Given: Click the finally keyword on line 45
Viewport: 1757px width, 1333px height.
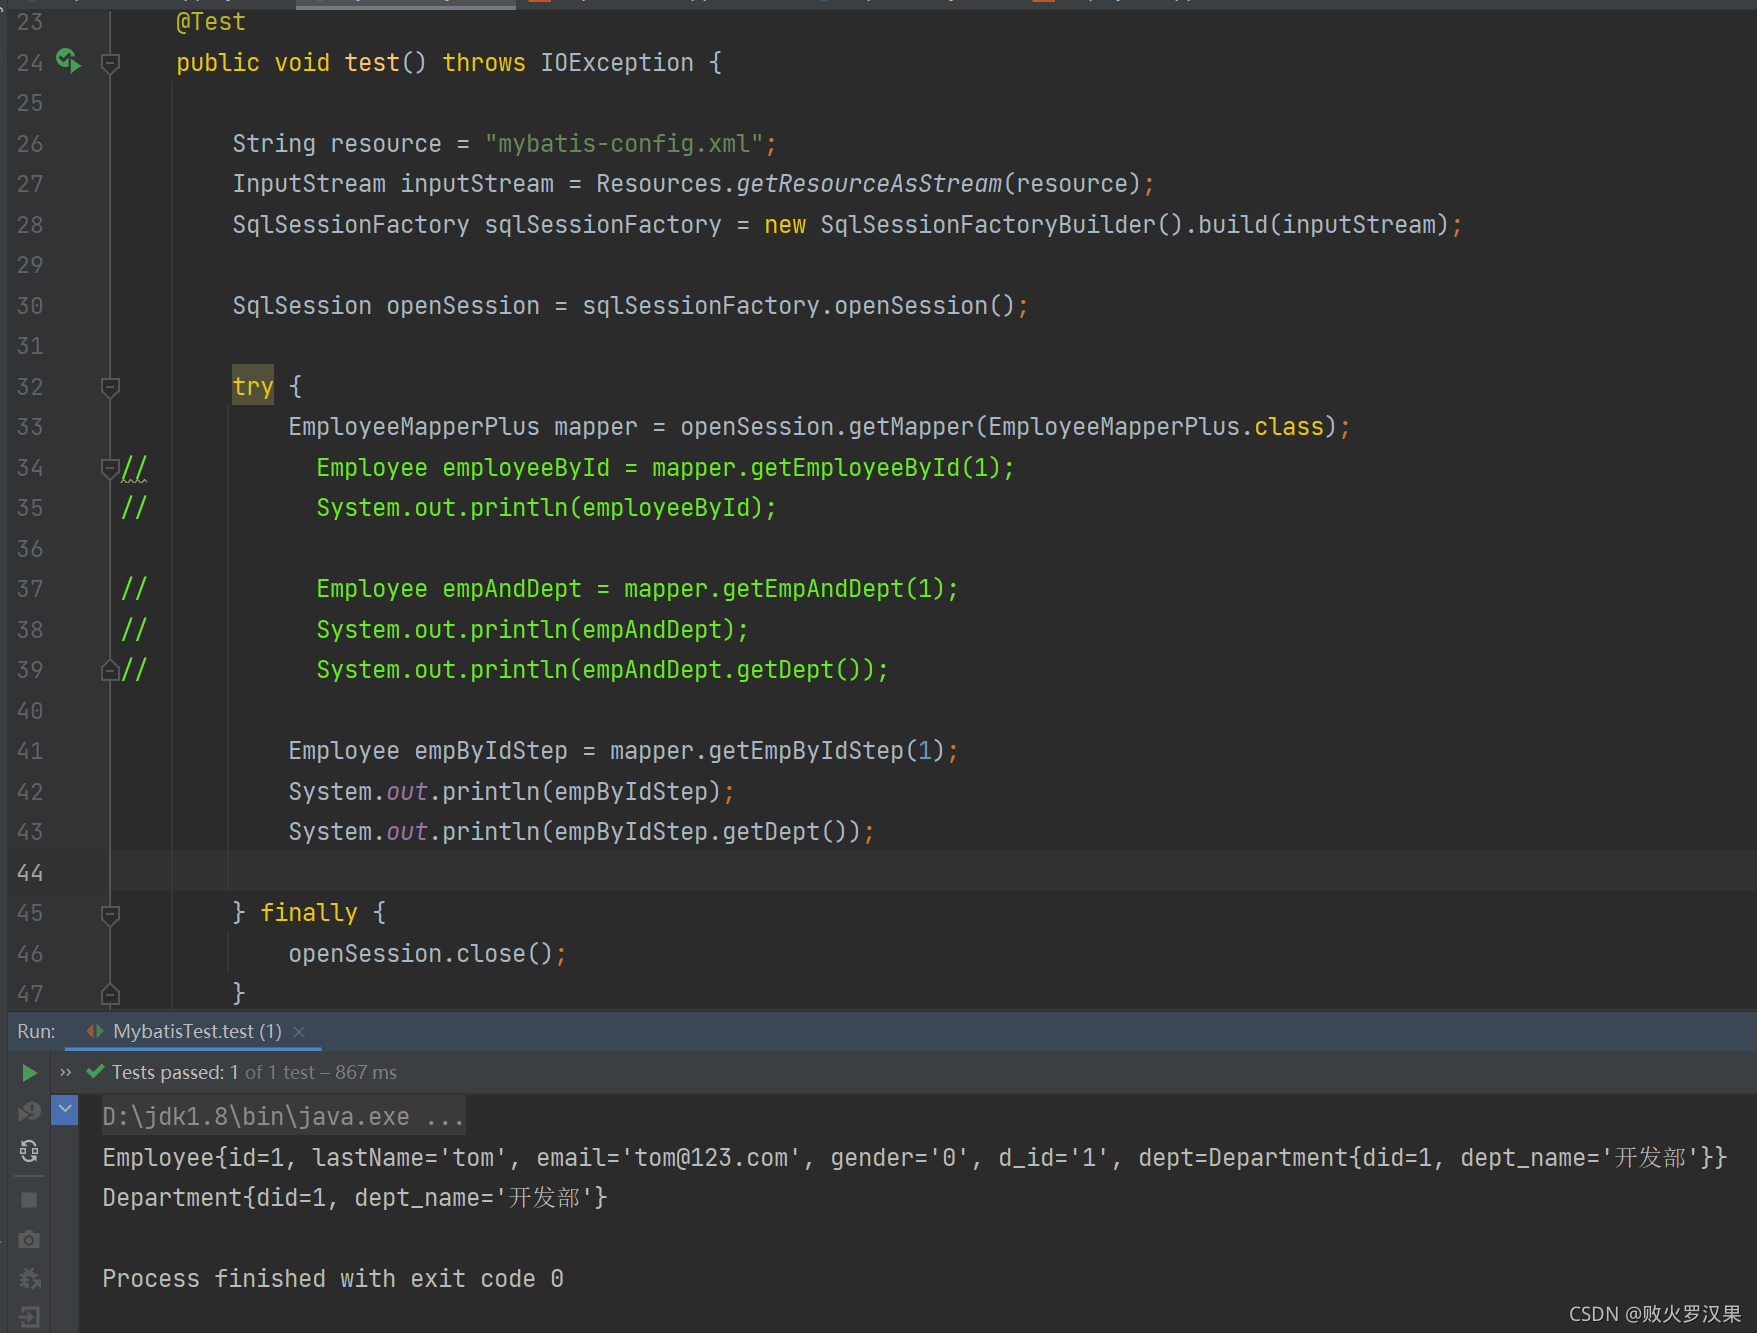Looking at the screenshot, I should (309, 912).
